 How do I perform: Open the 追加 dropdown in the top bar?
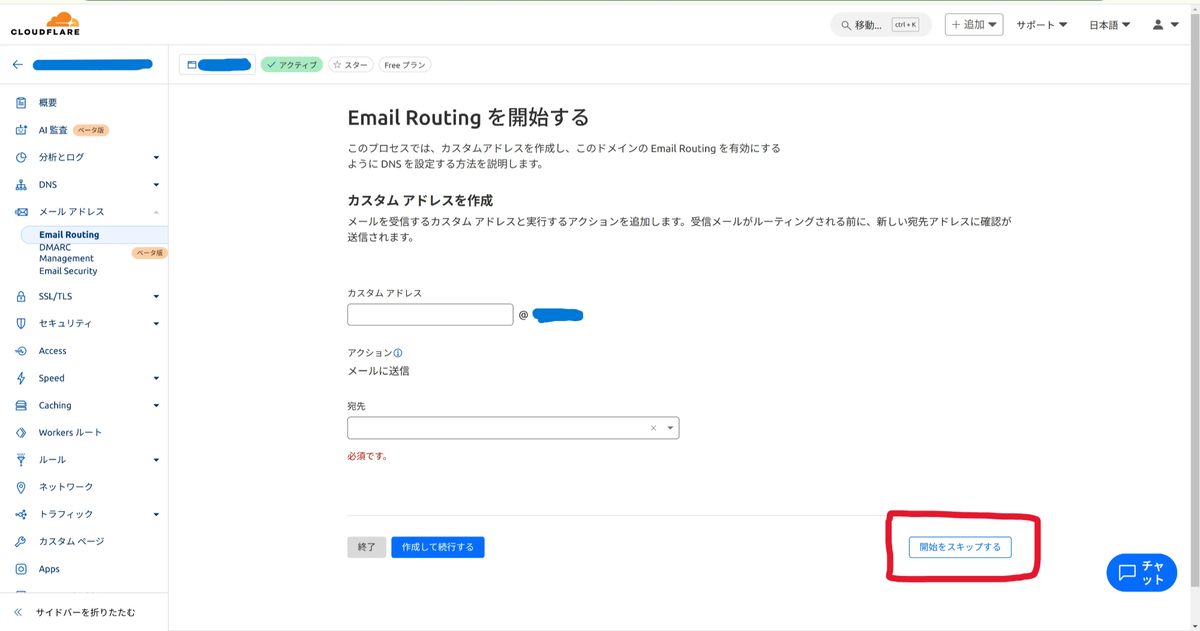[974, 24]
